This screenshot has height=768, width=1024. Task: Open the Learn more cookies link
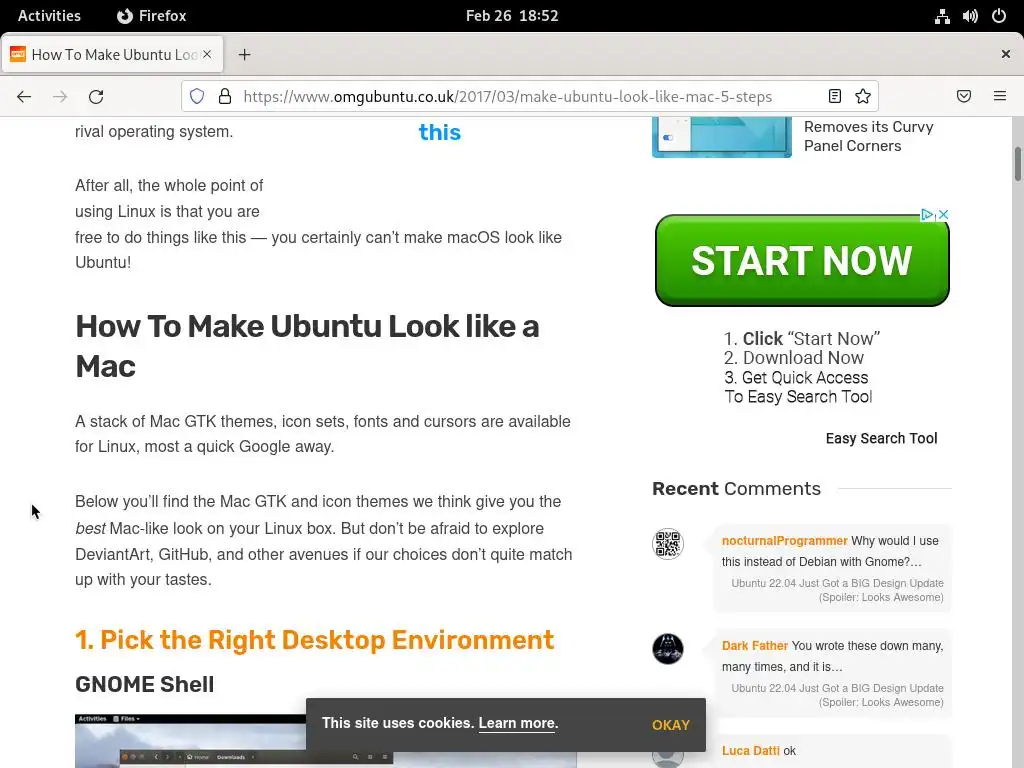point(518,723)
